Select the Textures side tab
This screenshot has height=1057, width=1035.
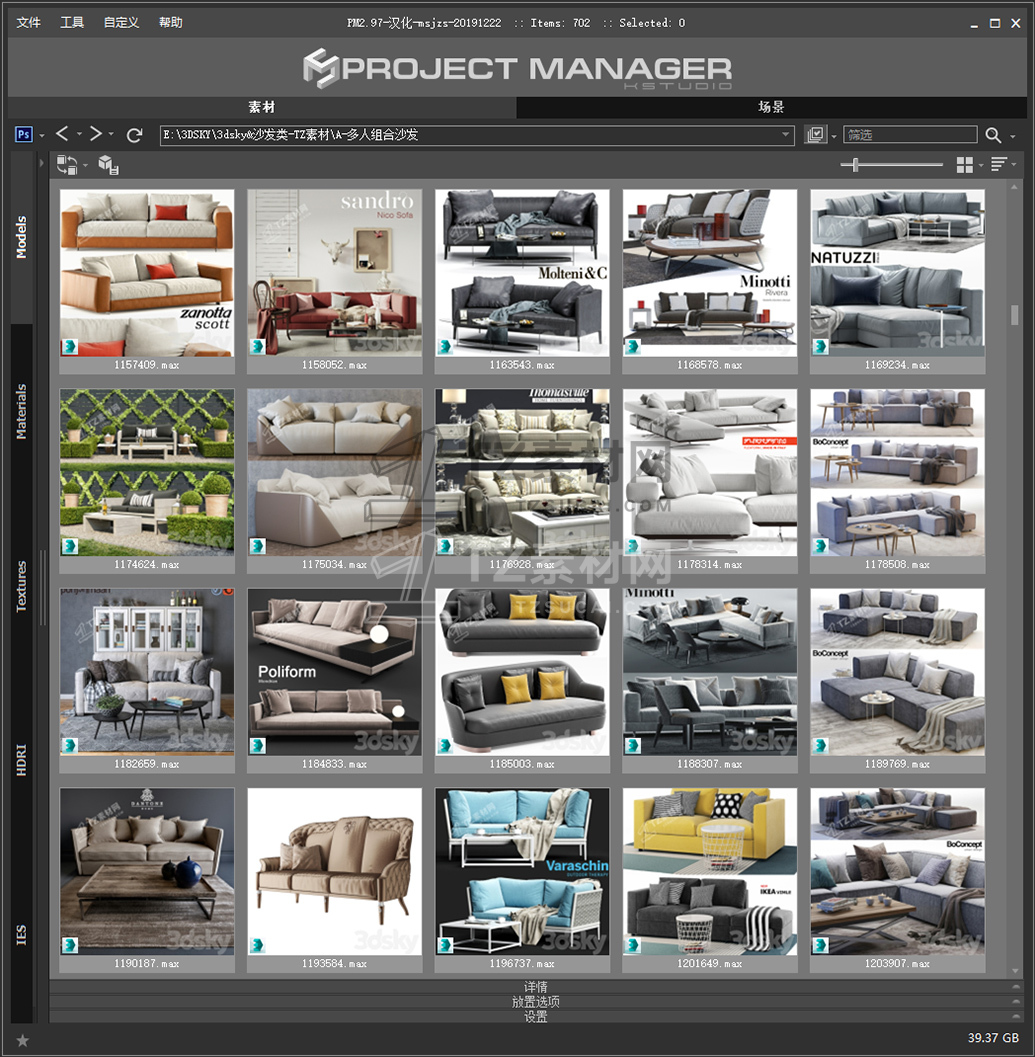tap(22, 586)
